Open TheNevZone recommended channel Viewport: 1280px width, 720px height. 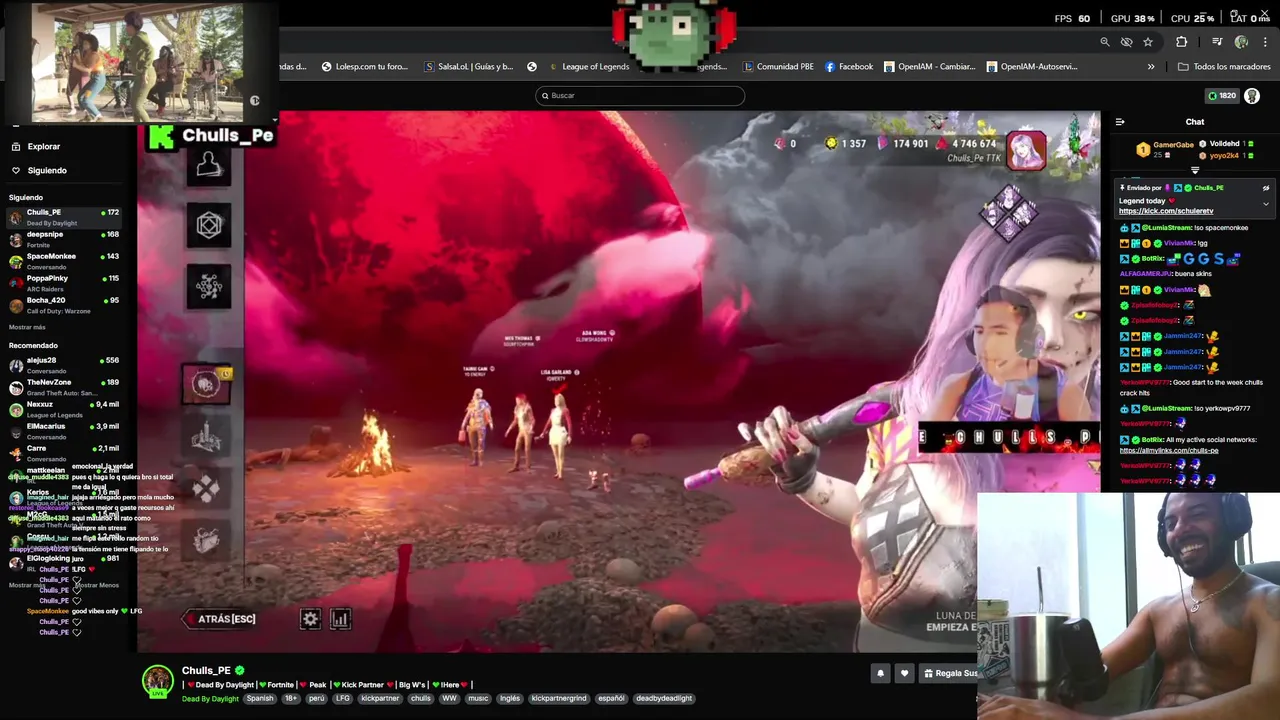click(65, 387)
